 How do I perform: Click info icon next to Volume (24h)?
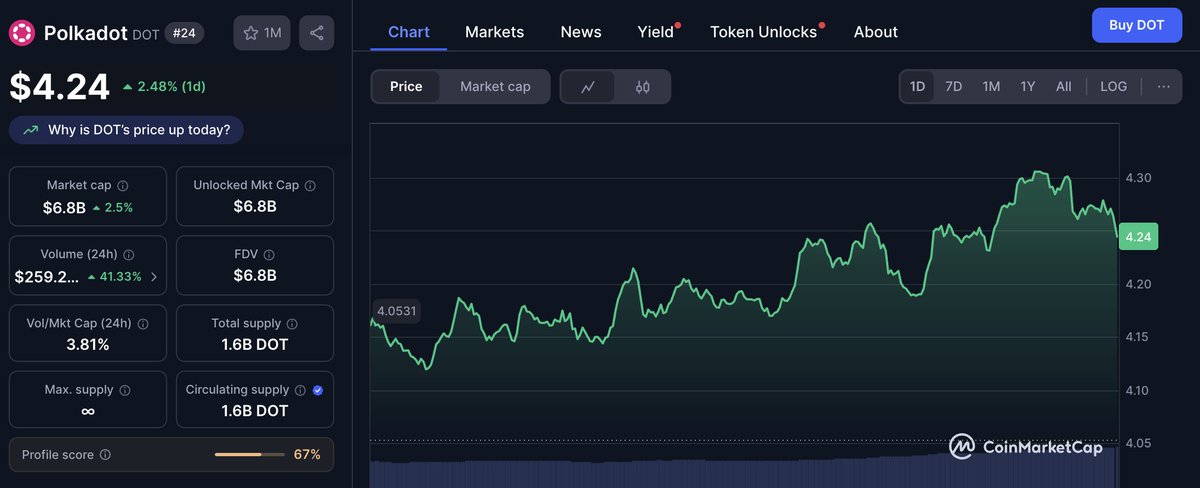point(129,255)
